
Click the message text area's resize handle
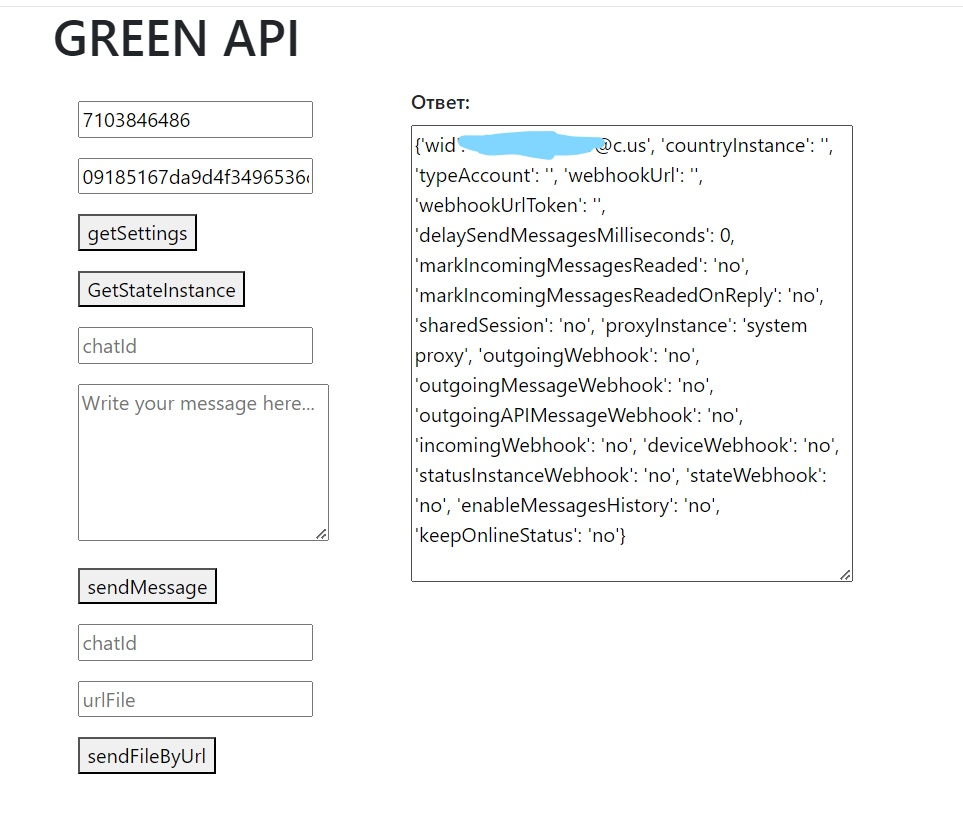coord(321,534)
